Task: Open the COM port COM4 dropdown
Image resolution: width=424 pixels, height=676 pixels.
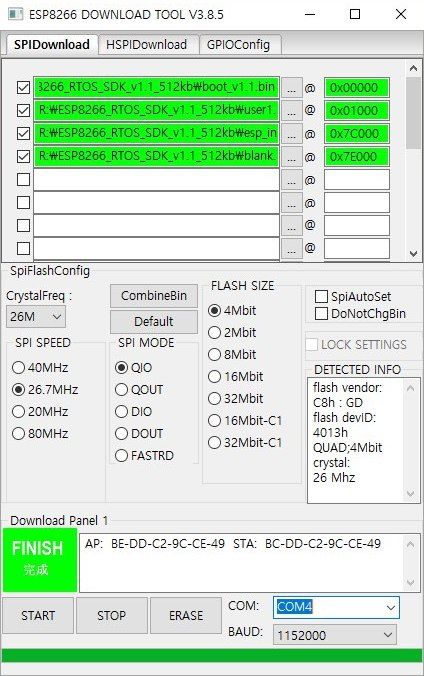Action: (336, 607)
